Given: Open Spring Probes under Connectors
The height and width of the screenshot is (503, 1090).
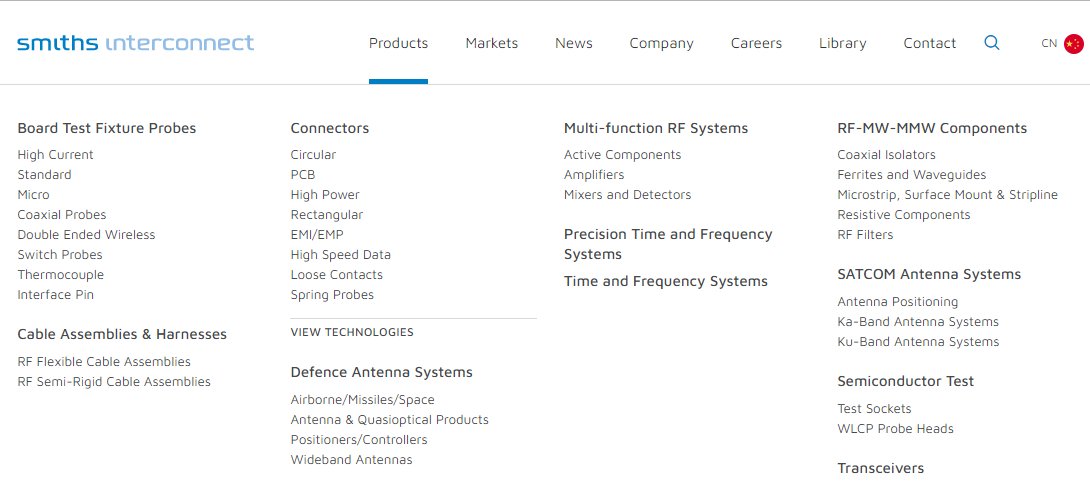Looking at the screenshot, I should pos(332,295).
